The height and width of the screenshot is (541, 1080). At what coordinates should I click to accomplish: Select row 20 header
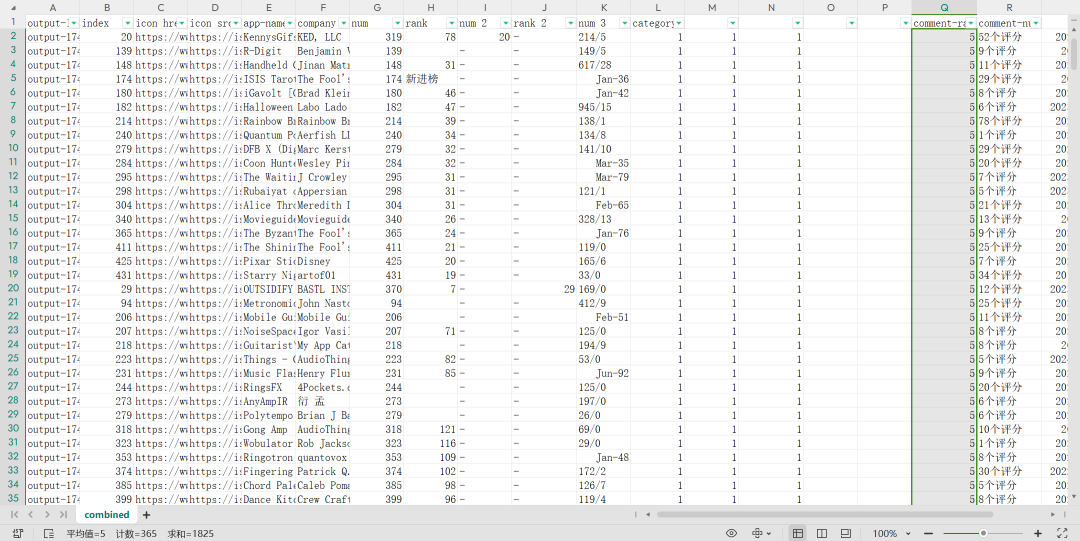(x=13, y=289)
